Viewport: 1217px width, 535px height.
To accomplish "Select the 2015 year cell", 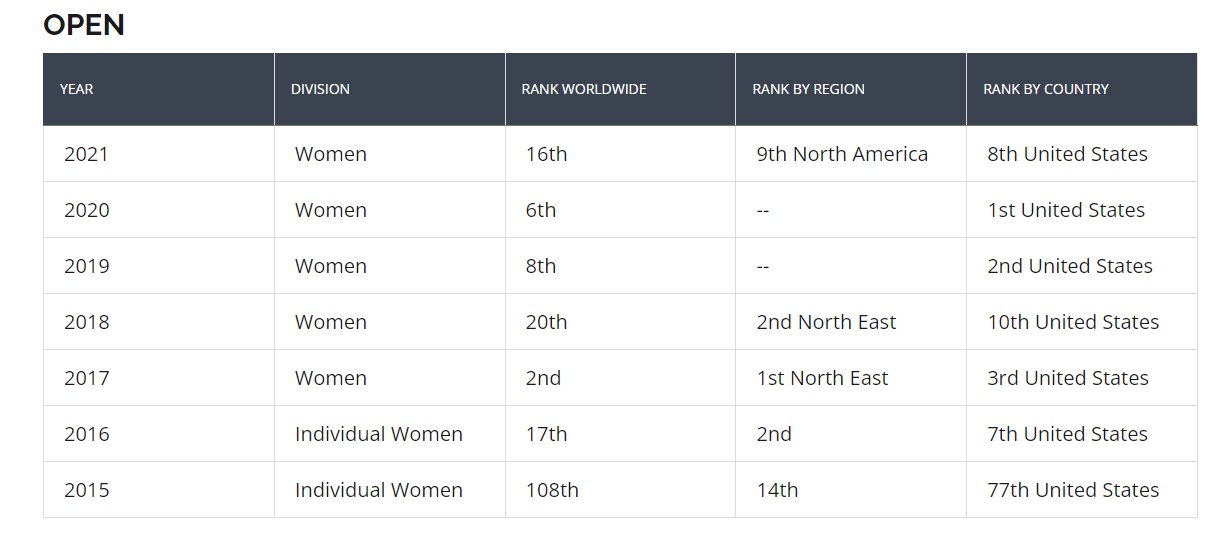I will click(x=86, y=490).
